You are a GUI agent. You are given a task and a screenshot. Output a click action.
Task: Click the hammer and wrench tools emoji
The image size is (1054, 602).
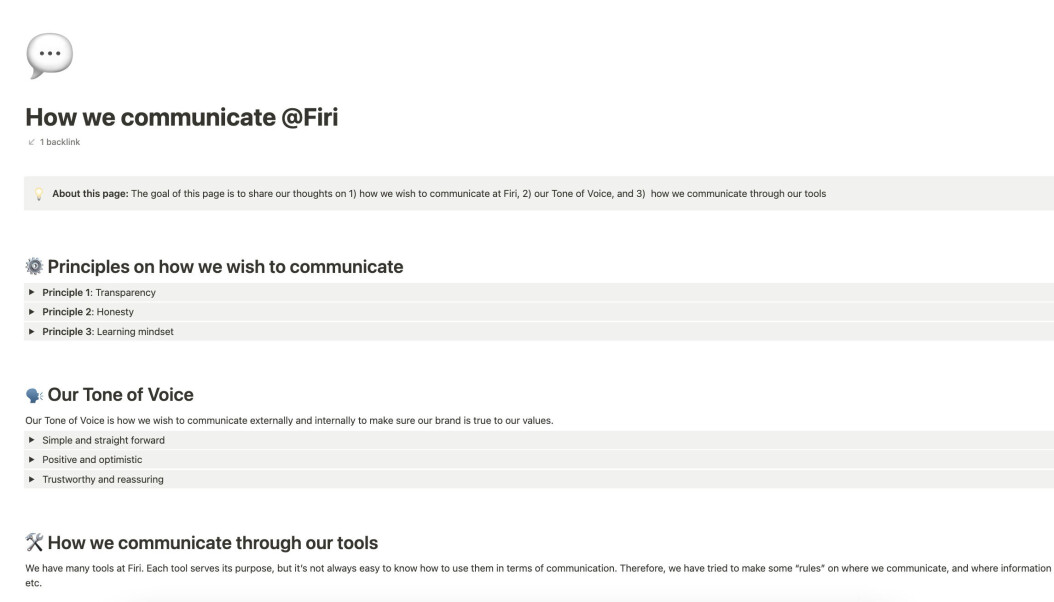[x=34, y=542]
